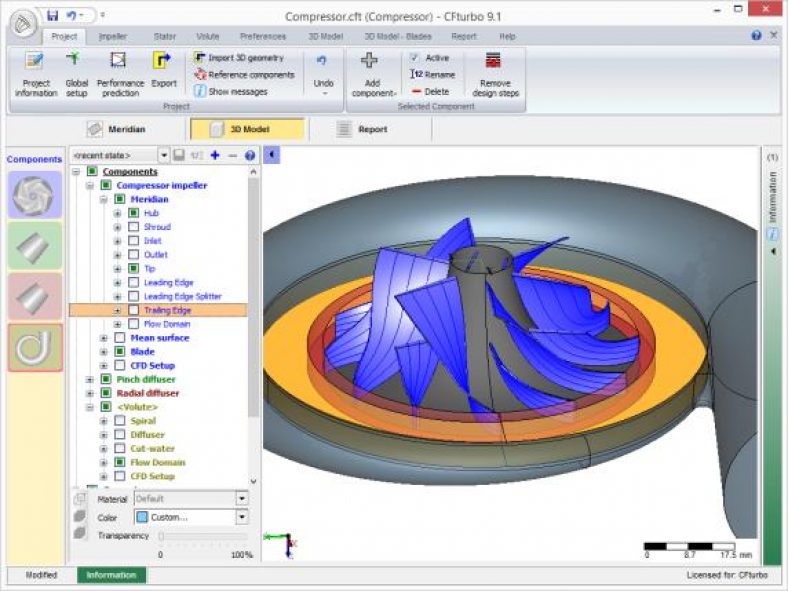The width and height of the screenshot is (788, 591).
Task: Select the impeller component in sidebar
Action: click(35, 195)
